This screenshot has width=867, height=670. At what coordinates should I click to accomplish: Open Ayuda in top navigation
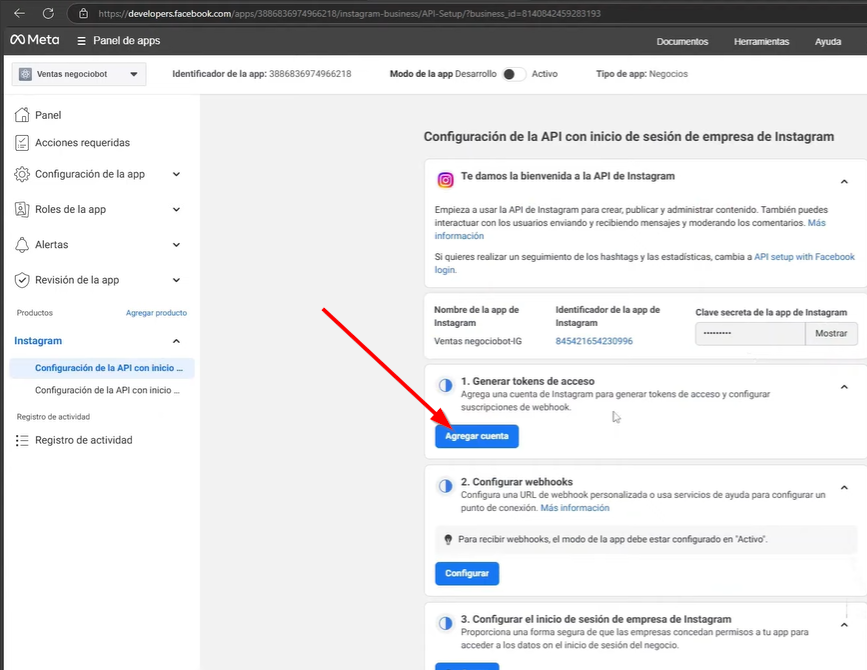(x=828, y=41)
